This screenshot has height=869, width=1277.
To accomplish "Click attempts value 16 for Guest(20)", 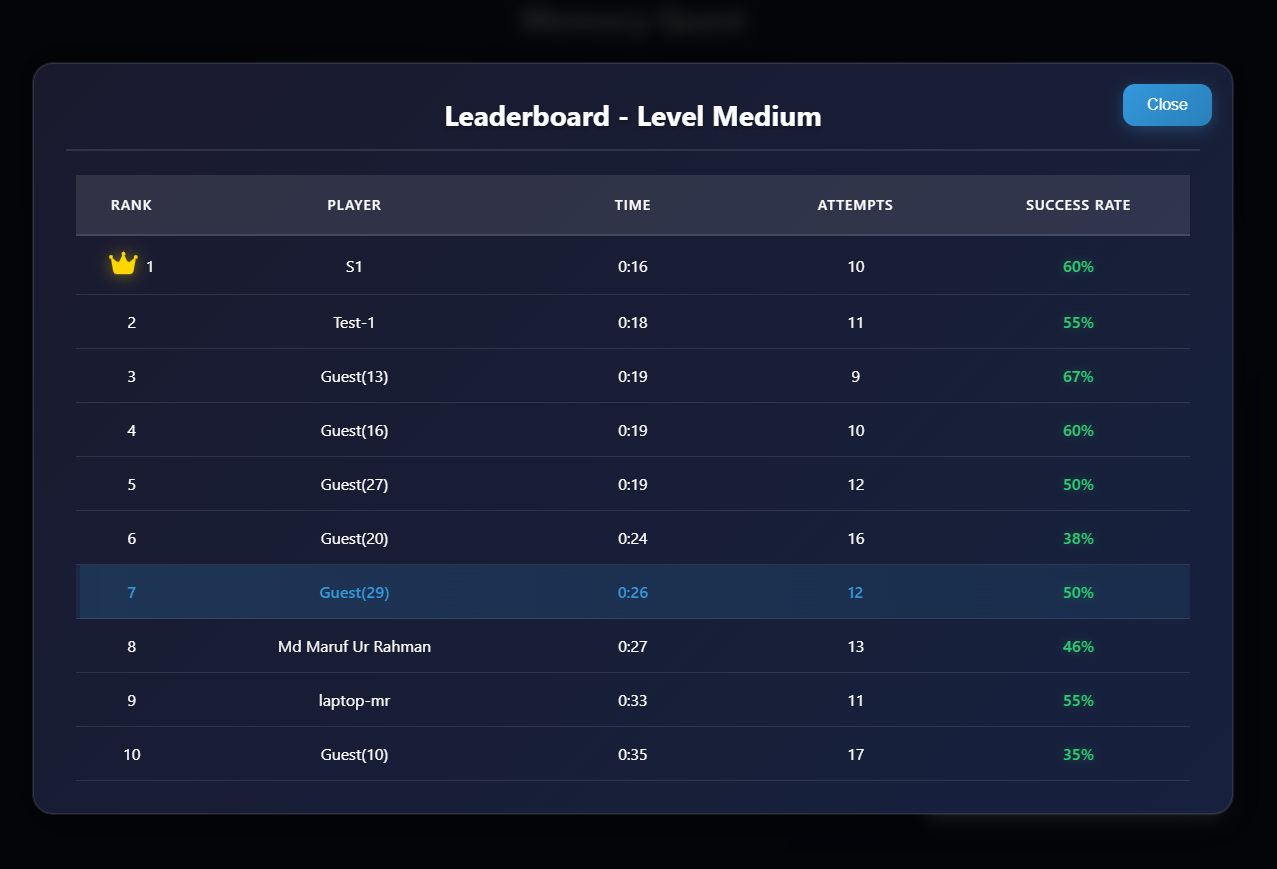I will (855, 539).
